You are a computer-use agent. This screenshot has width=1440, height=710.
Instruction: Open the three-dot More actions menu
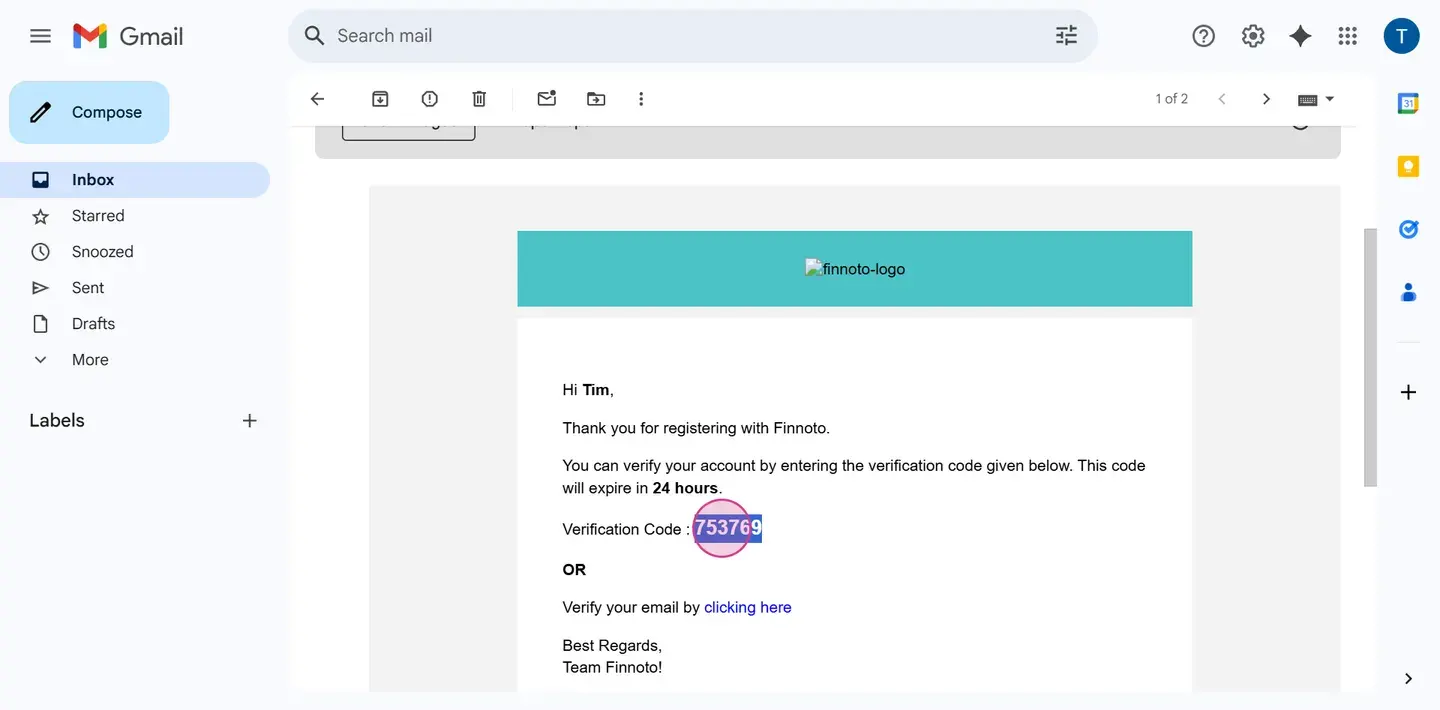pos(641,99)
